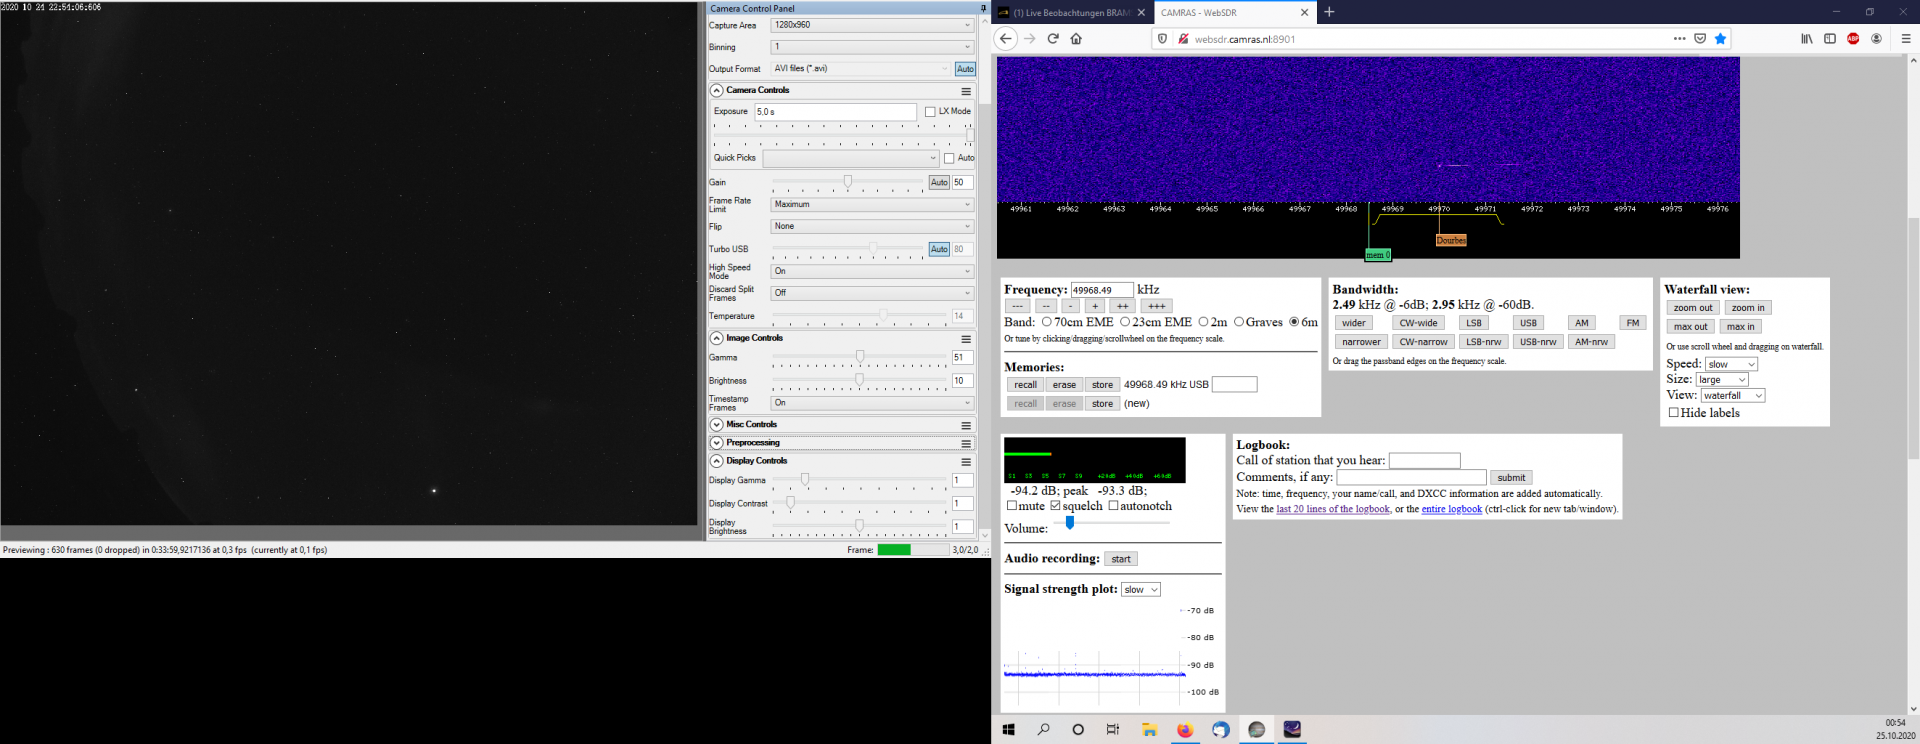
Task: Switch to the Live Beobachtungen BRAMS tab
Action: pos(1072,13)
